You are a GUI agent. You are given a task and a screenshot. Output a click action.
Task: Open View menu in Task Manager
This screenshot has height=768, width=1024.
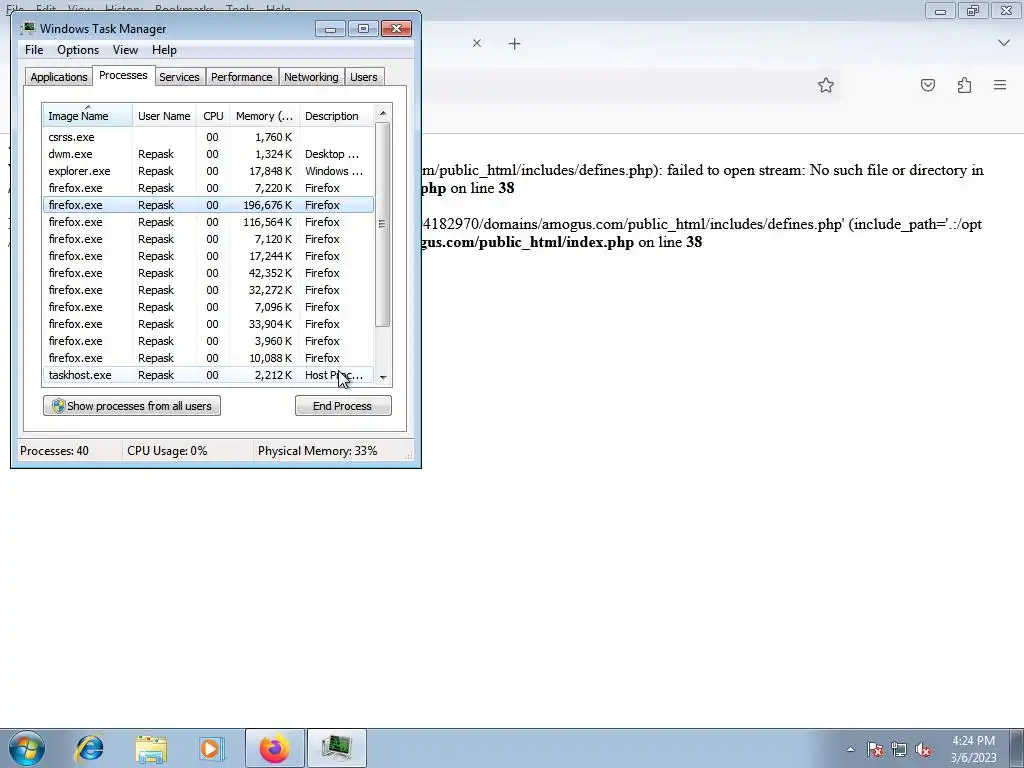pos(125,50)
